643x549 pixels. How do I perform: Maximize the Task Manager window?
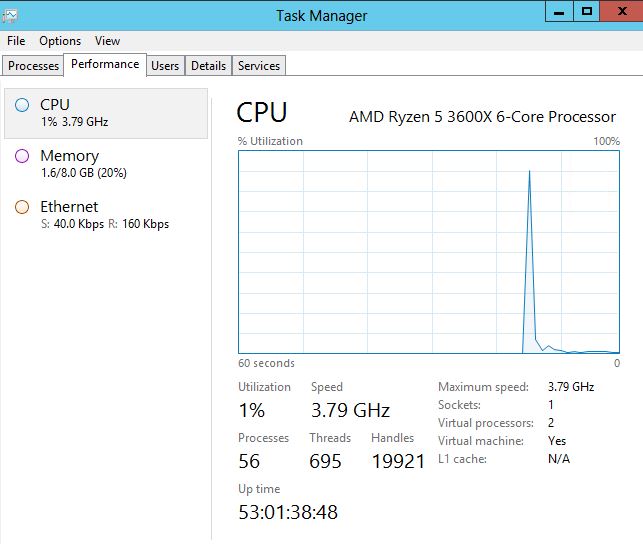point(586,11)
